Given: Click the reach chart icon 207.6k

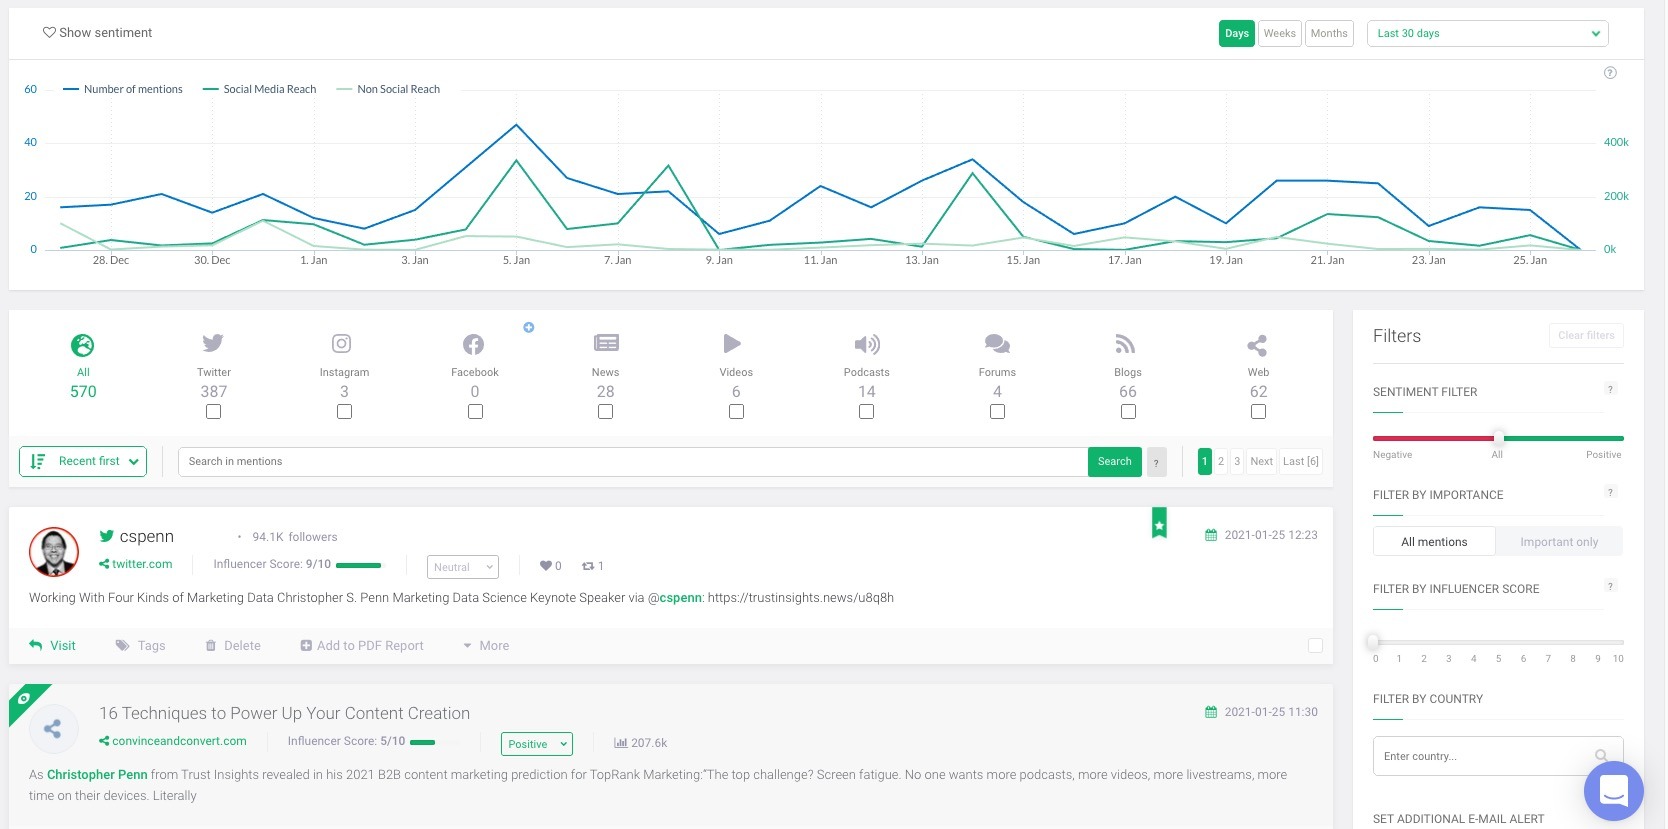Looking at the screenshot, I should (x=620, y=743).
